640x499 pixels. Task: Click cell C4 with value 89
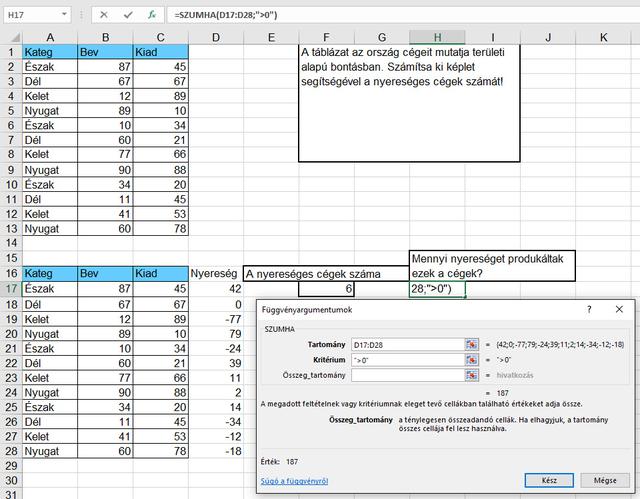coord(160,96)
